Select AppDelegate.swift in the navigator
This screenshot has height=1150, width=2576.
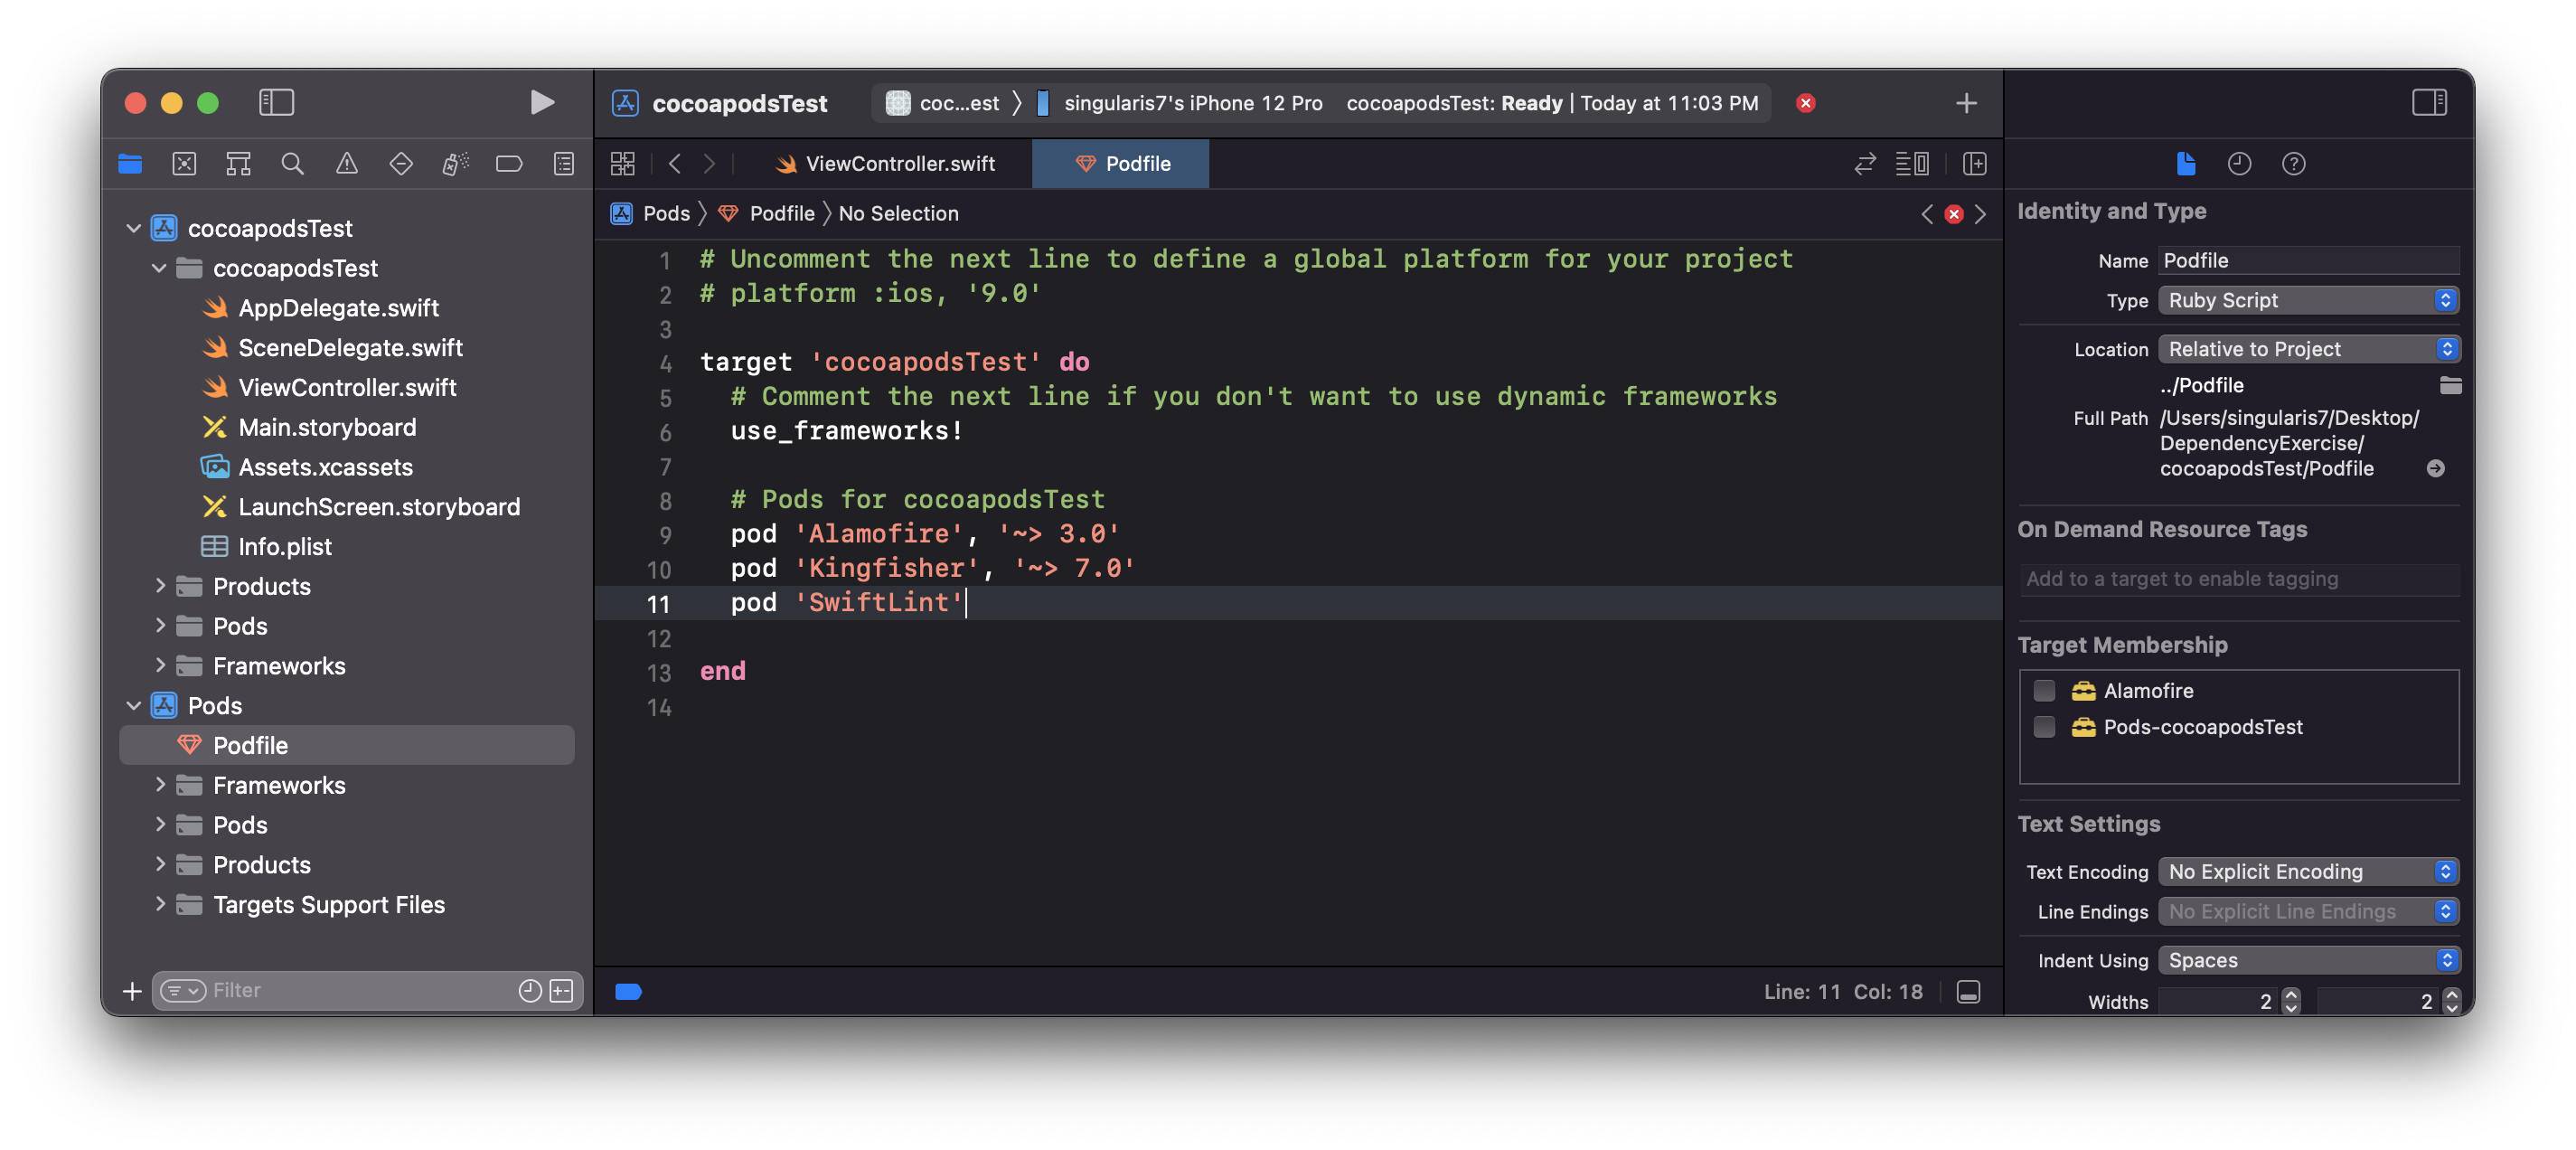(x=338, y=308)
